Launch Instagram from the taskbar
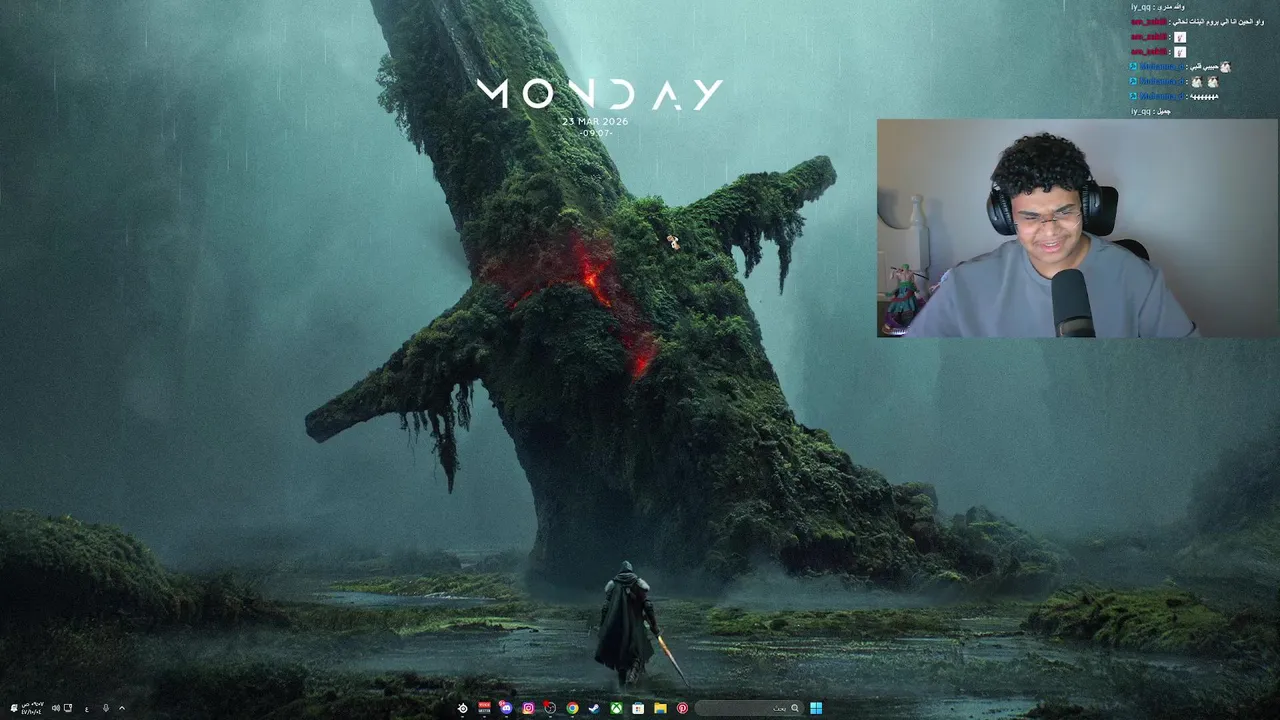Image resolution: width=1280 pixels, height=720 pixels. point(528,708)
